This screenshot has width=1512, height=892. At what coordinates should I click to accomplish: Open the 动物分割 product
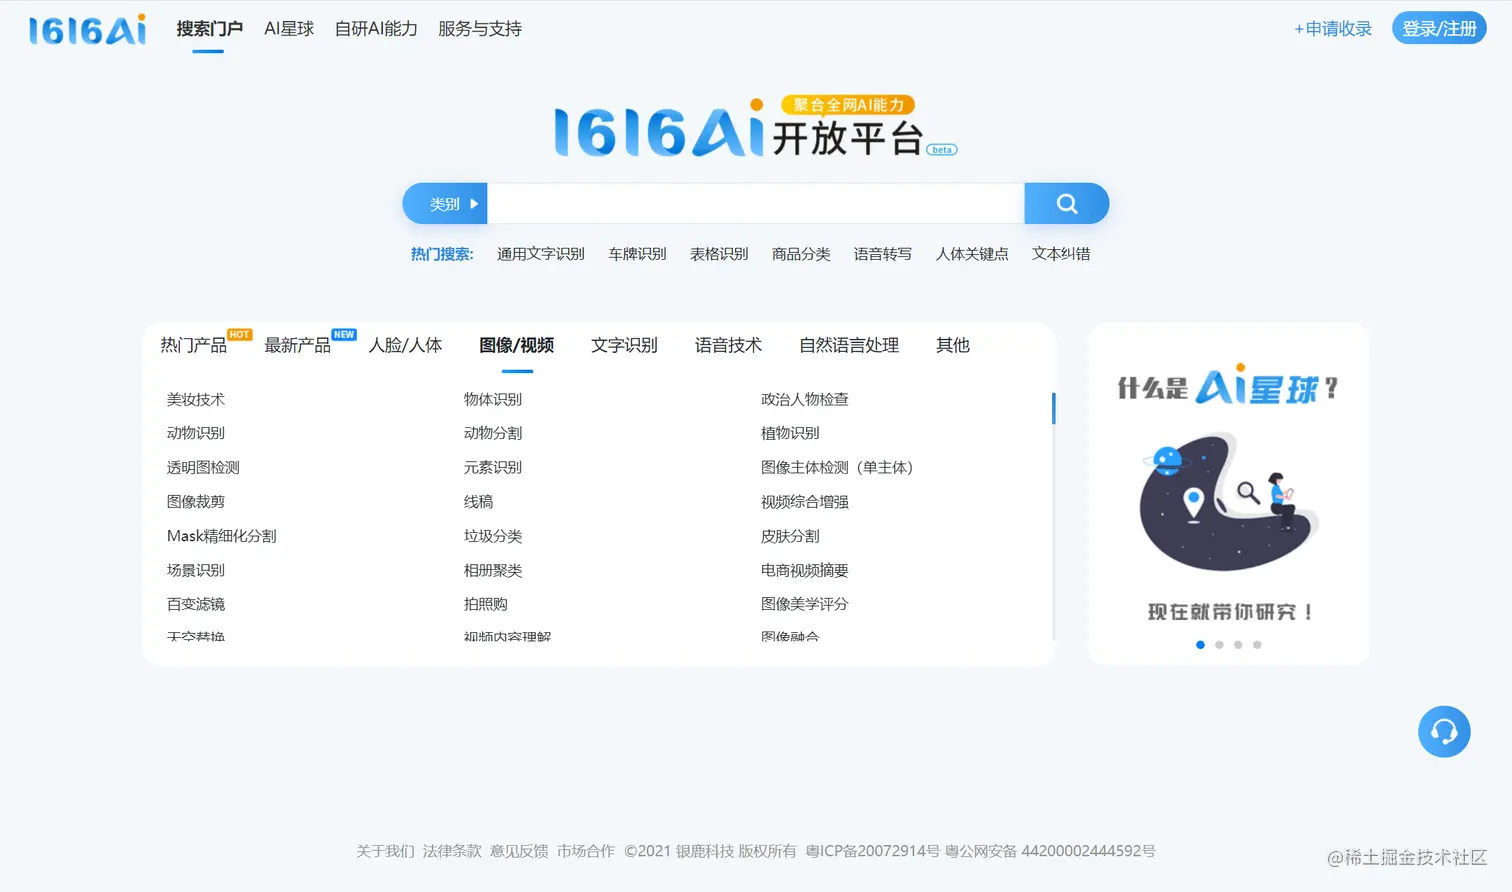(x=493, y=433)
